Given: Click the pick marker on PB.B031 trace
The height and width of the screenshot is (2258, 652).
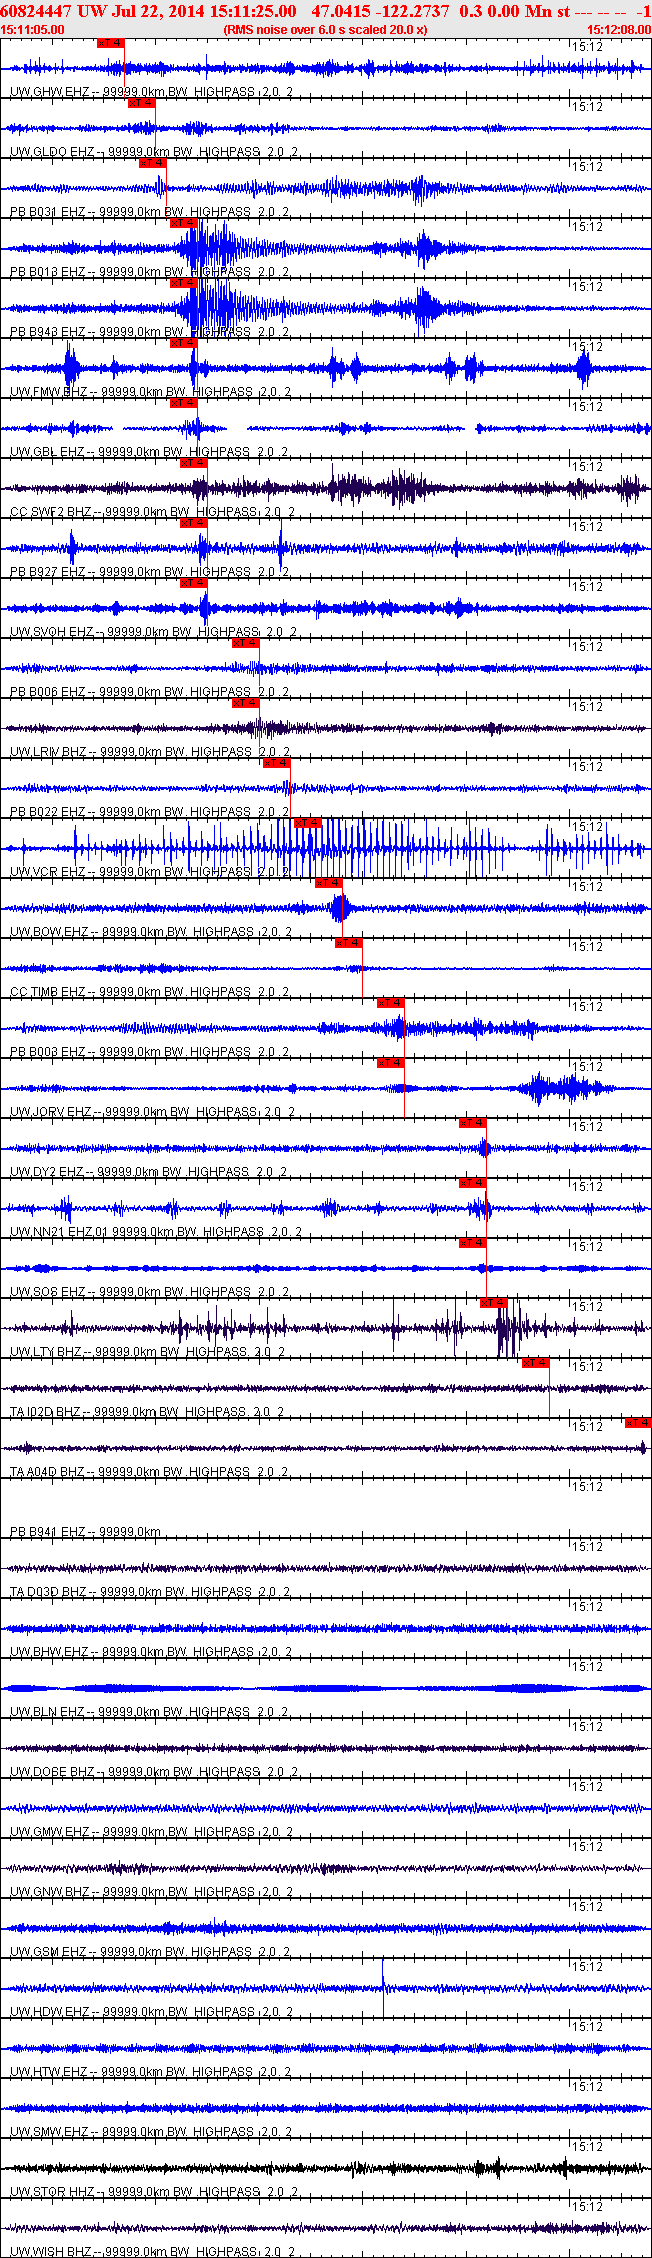Looking at the screenshot, I should (152, 163).
